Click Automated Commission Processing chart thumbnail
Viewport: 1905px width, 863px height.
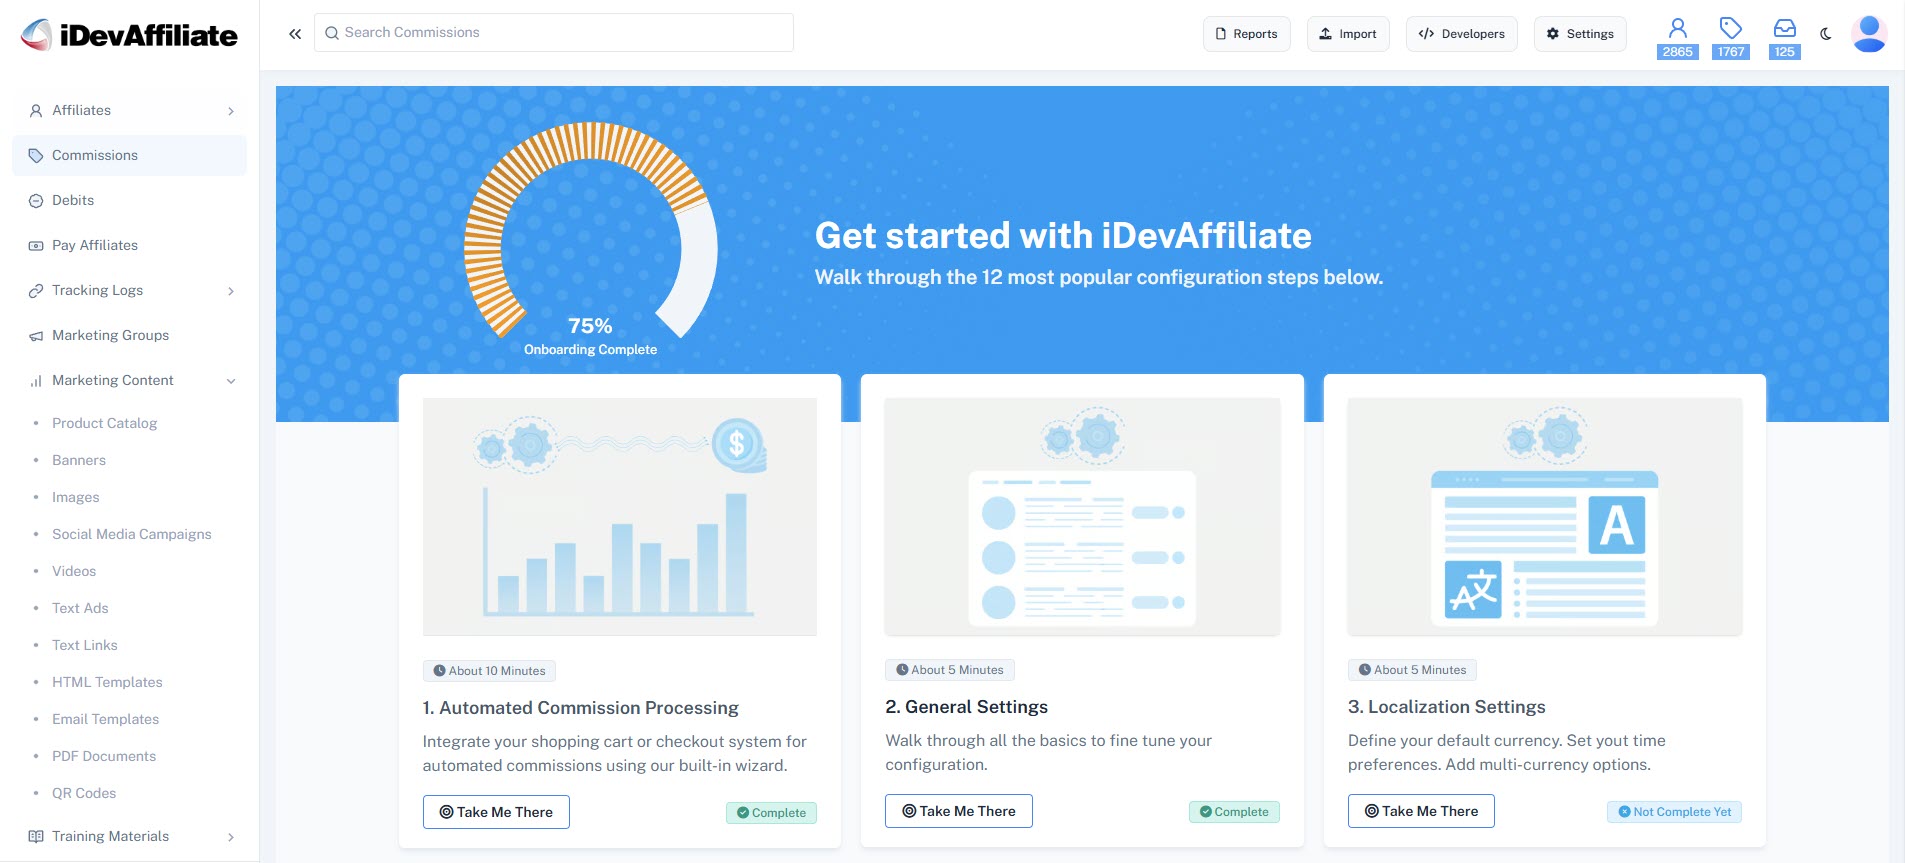click(620, 517)
